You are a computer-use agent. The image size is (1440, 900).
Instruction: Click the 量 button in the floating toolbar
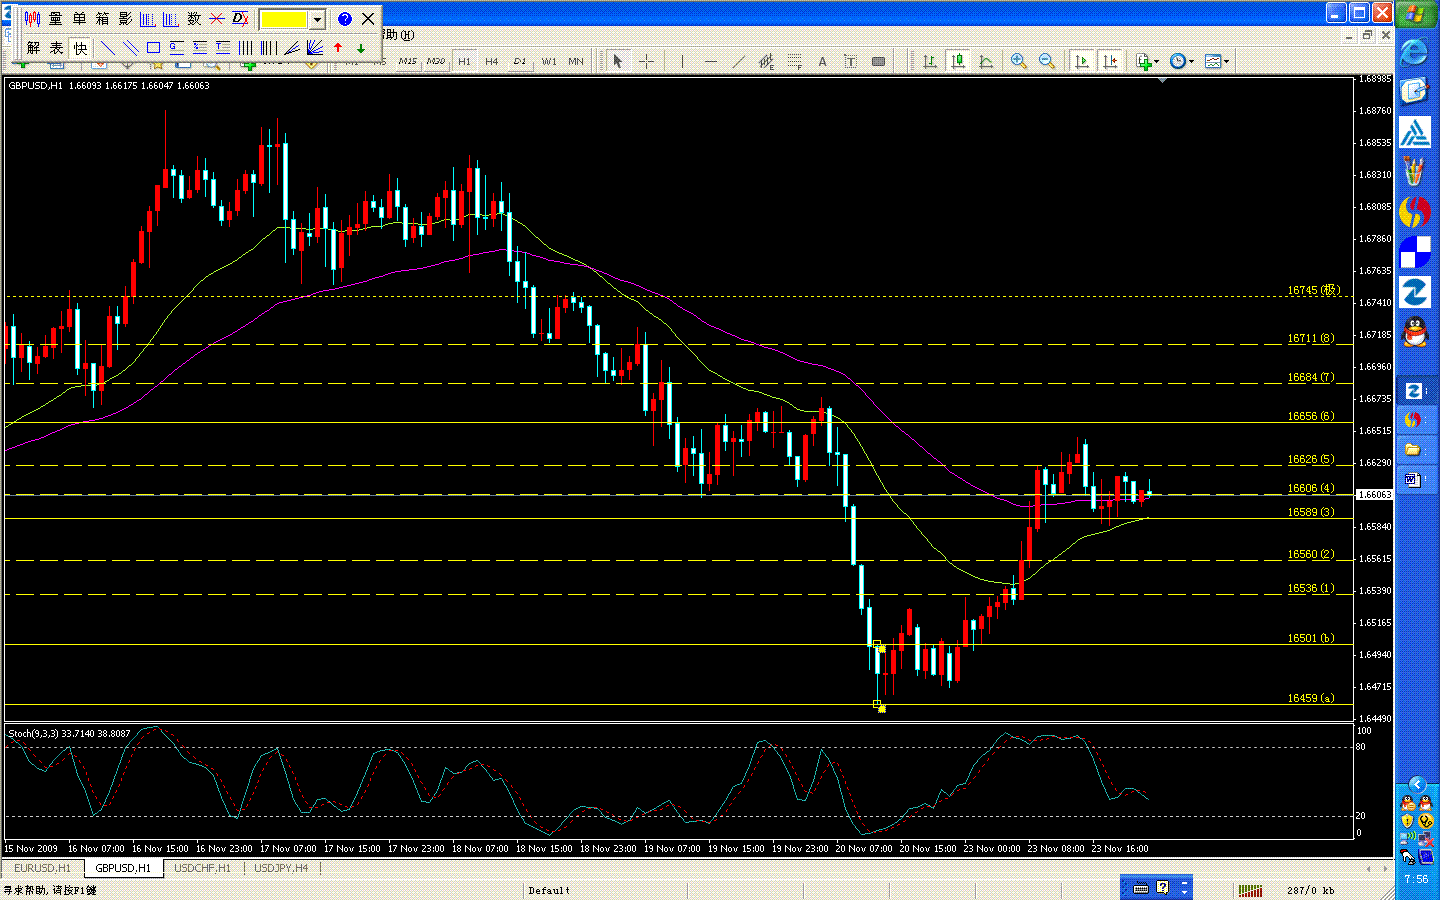pyautogui.click(x=56, y=19)
